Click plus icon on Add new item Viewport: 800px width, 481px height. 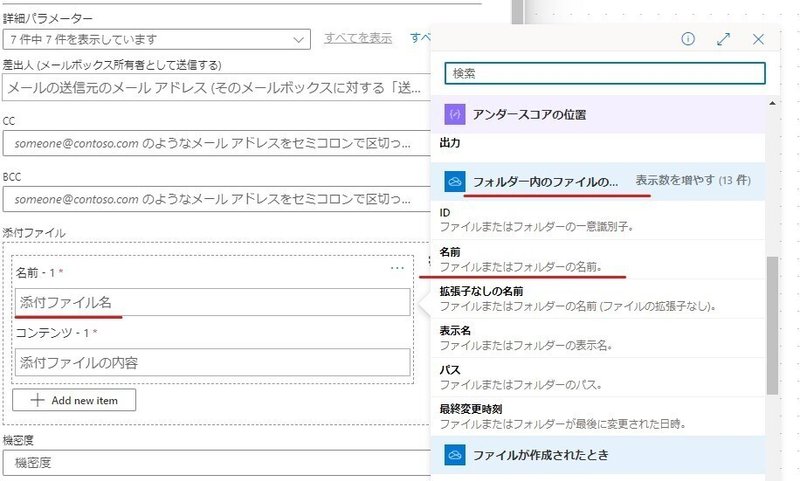tap(37, 400)
